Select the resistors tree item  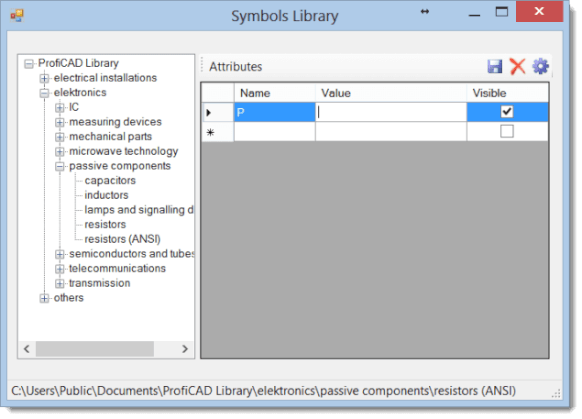(x=105, y=224)
